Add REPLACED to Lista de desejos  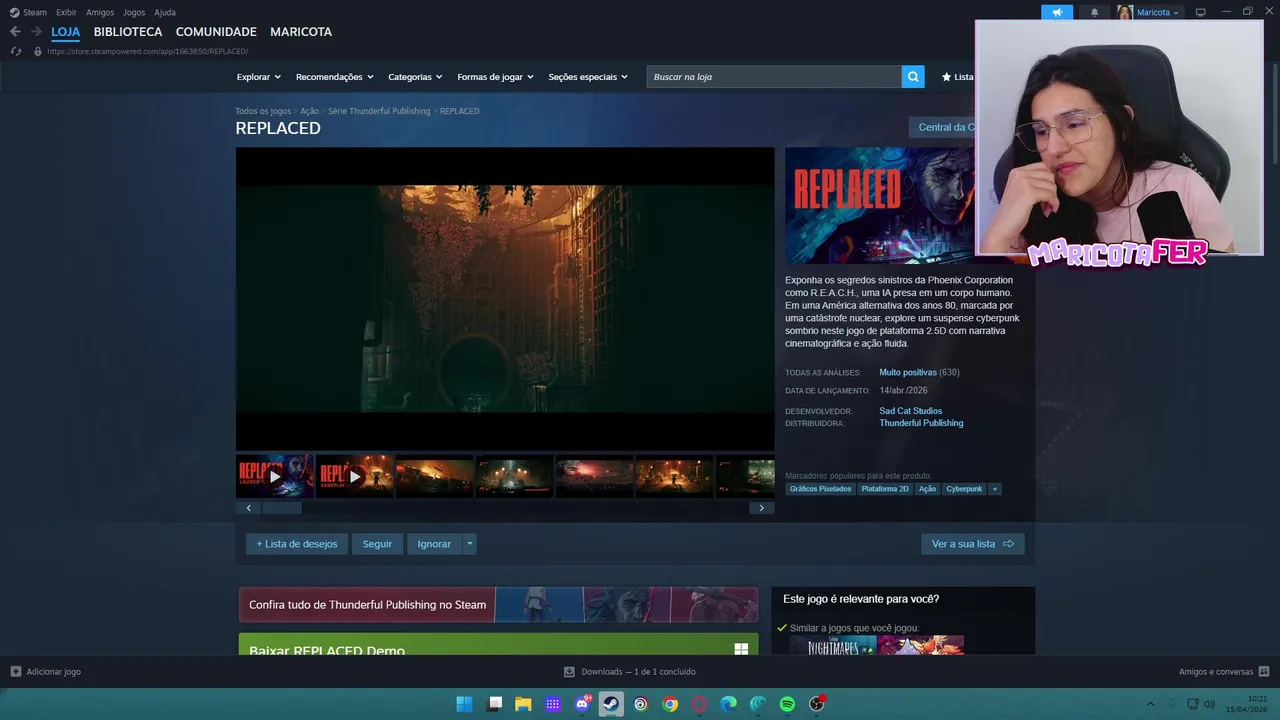pyautogui.click(x=297, y=544)
